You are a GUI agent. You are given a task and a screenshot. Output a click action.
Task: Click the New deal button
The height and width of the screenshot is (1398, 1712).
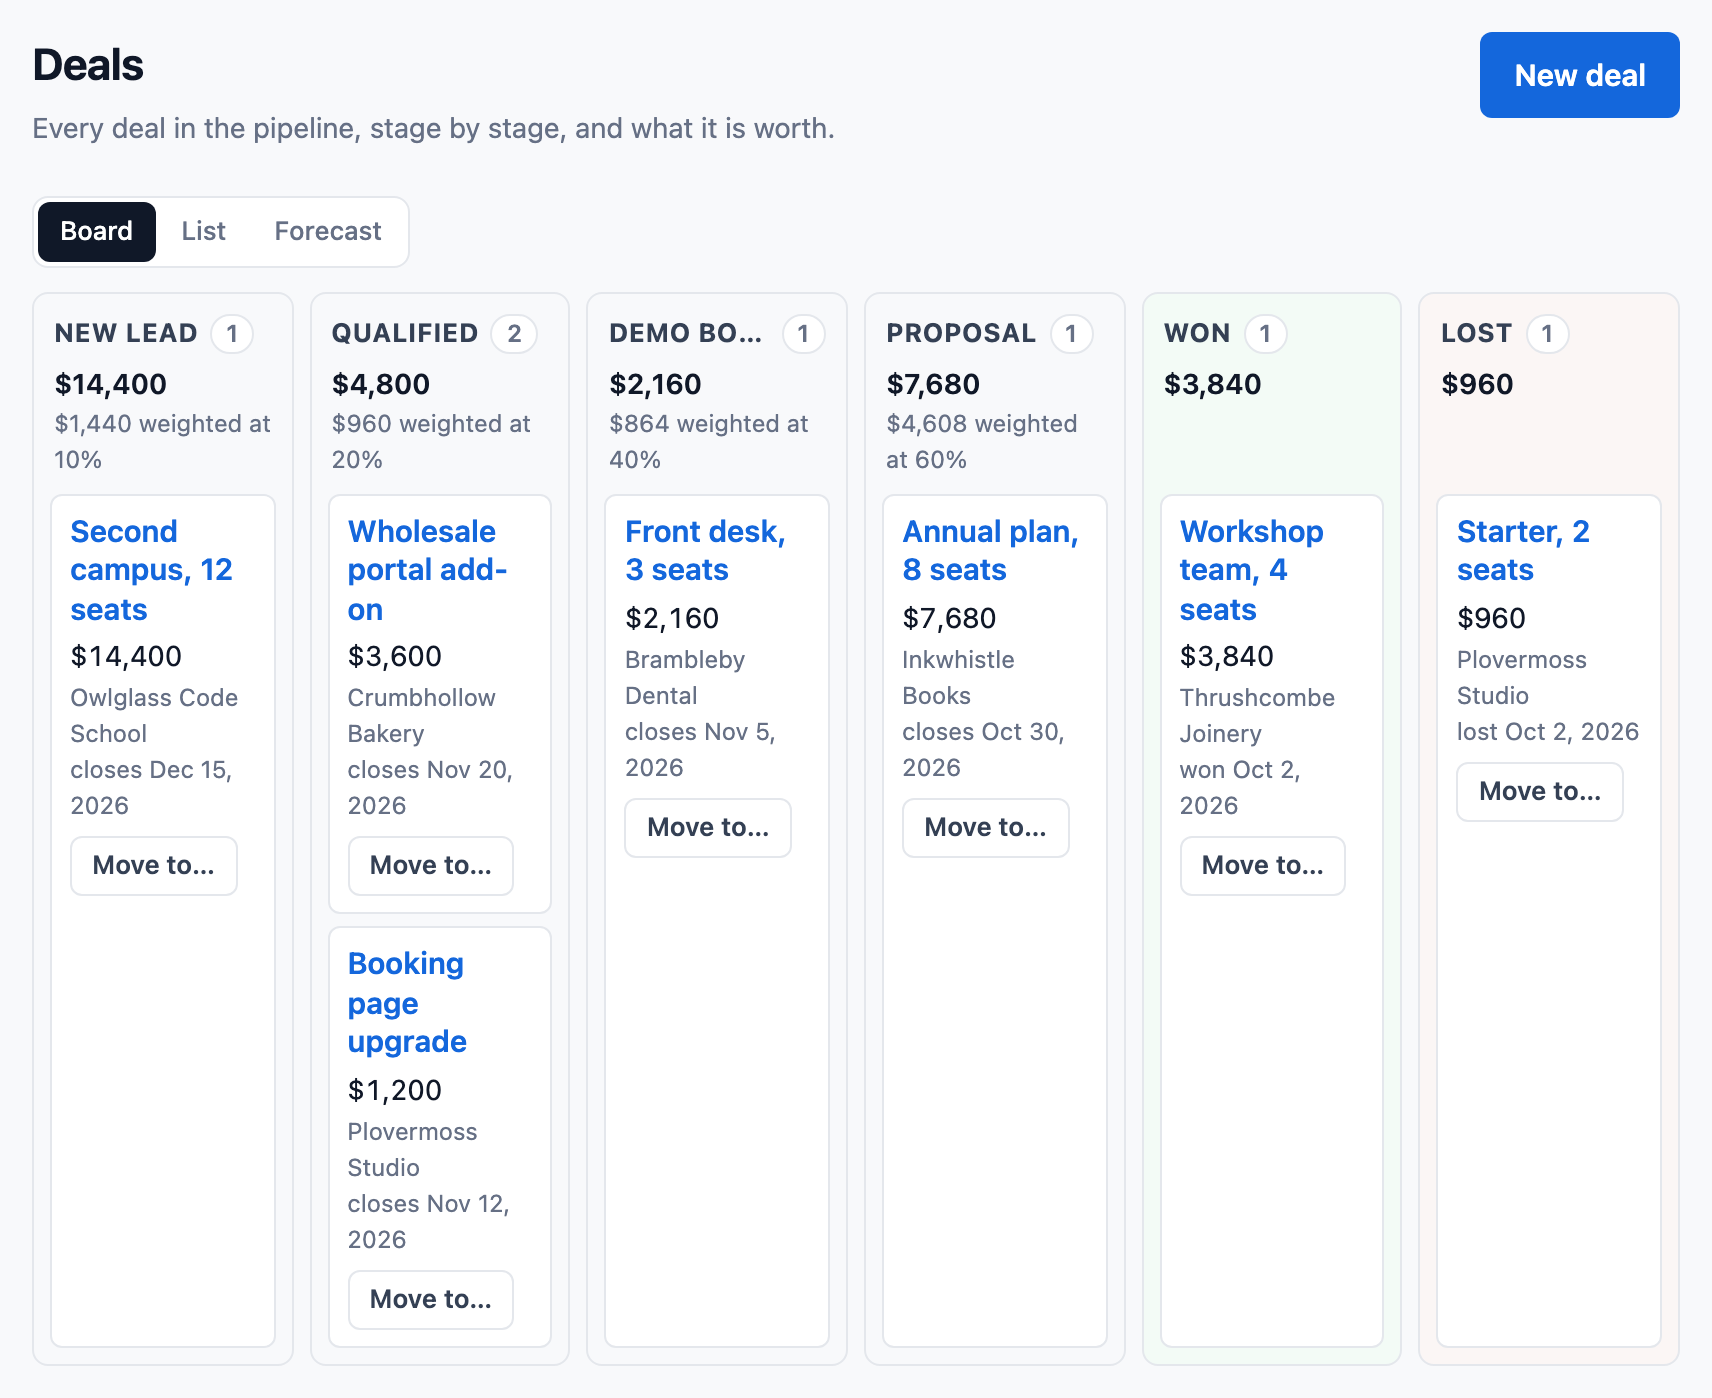tap(1579, 75)
